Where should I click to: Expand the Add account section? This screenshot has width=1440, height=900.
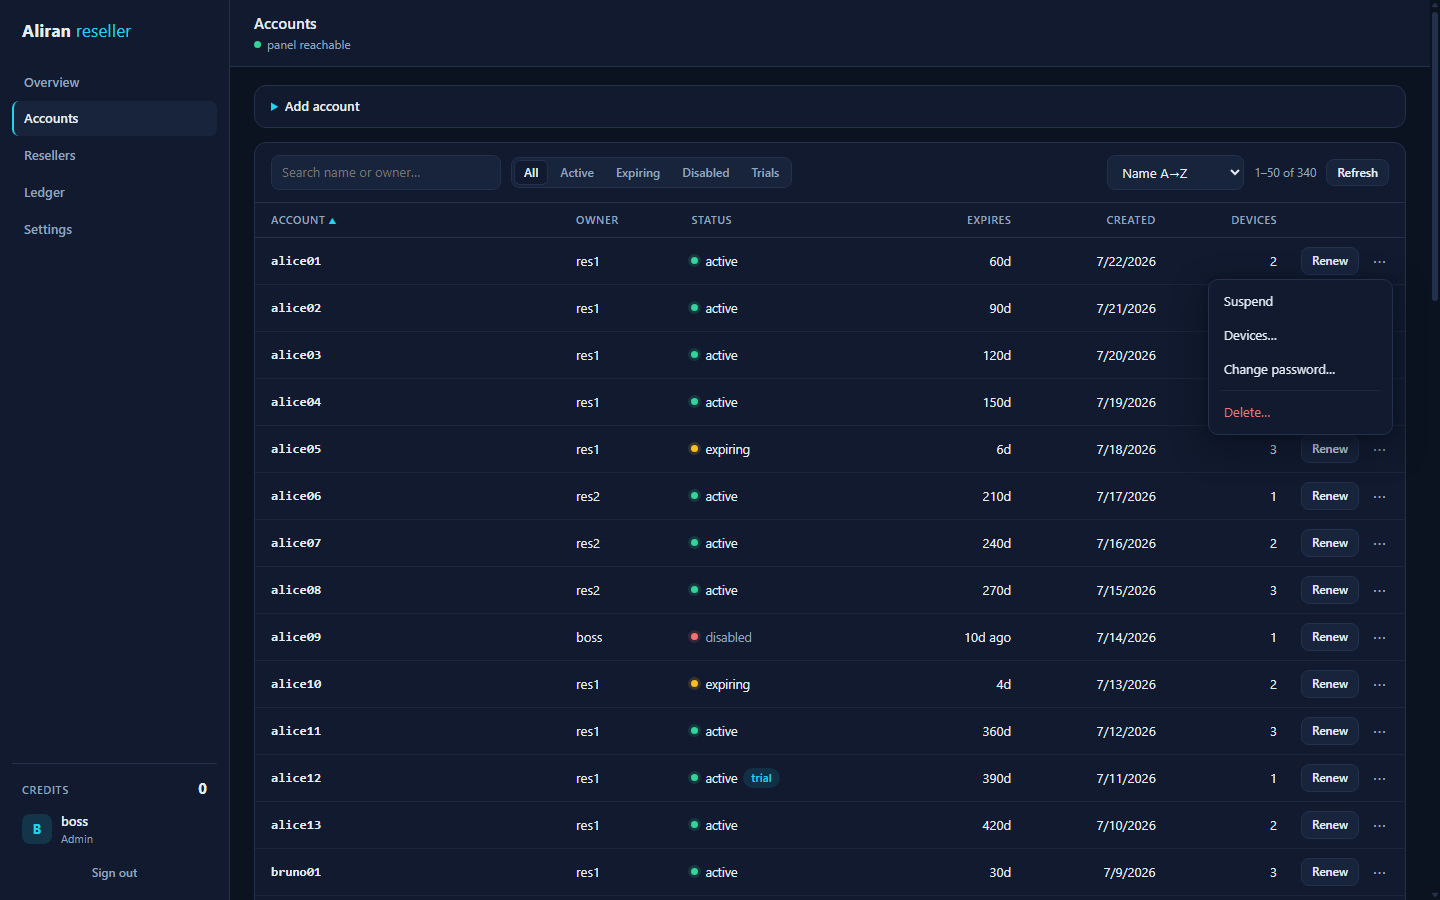(x=830, y=106)
